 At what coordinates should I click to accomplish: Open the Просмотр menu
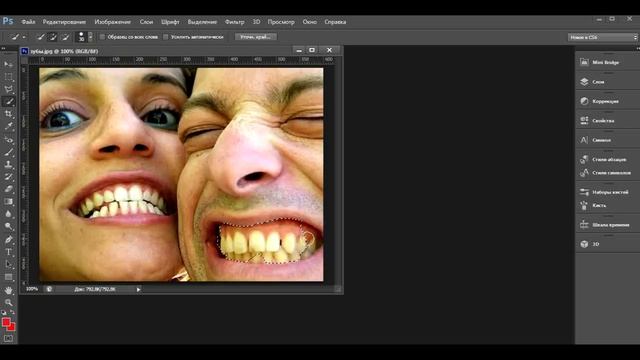(281, 22)
